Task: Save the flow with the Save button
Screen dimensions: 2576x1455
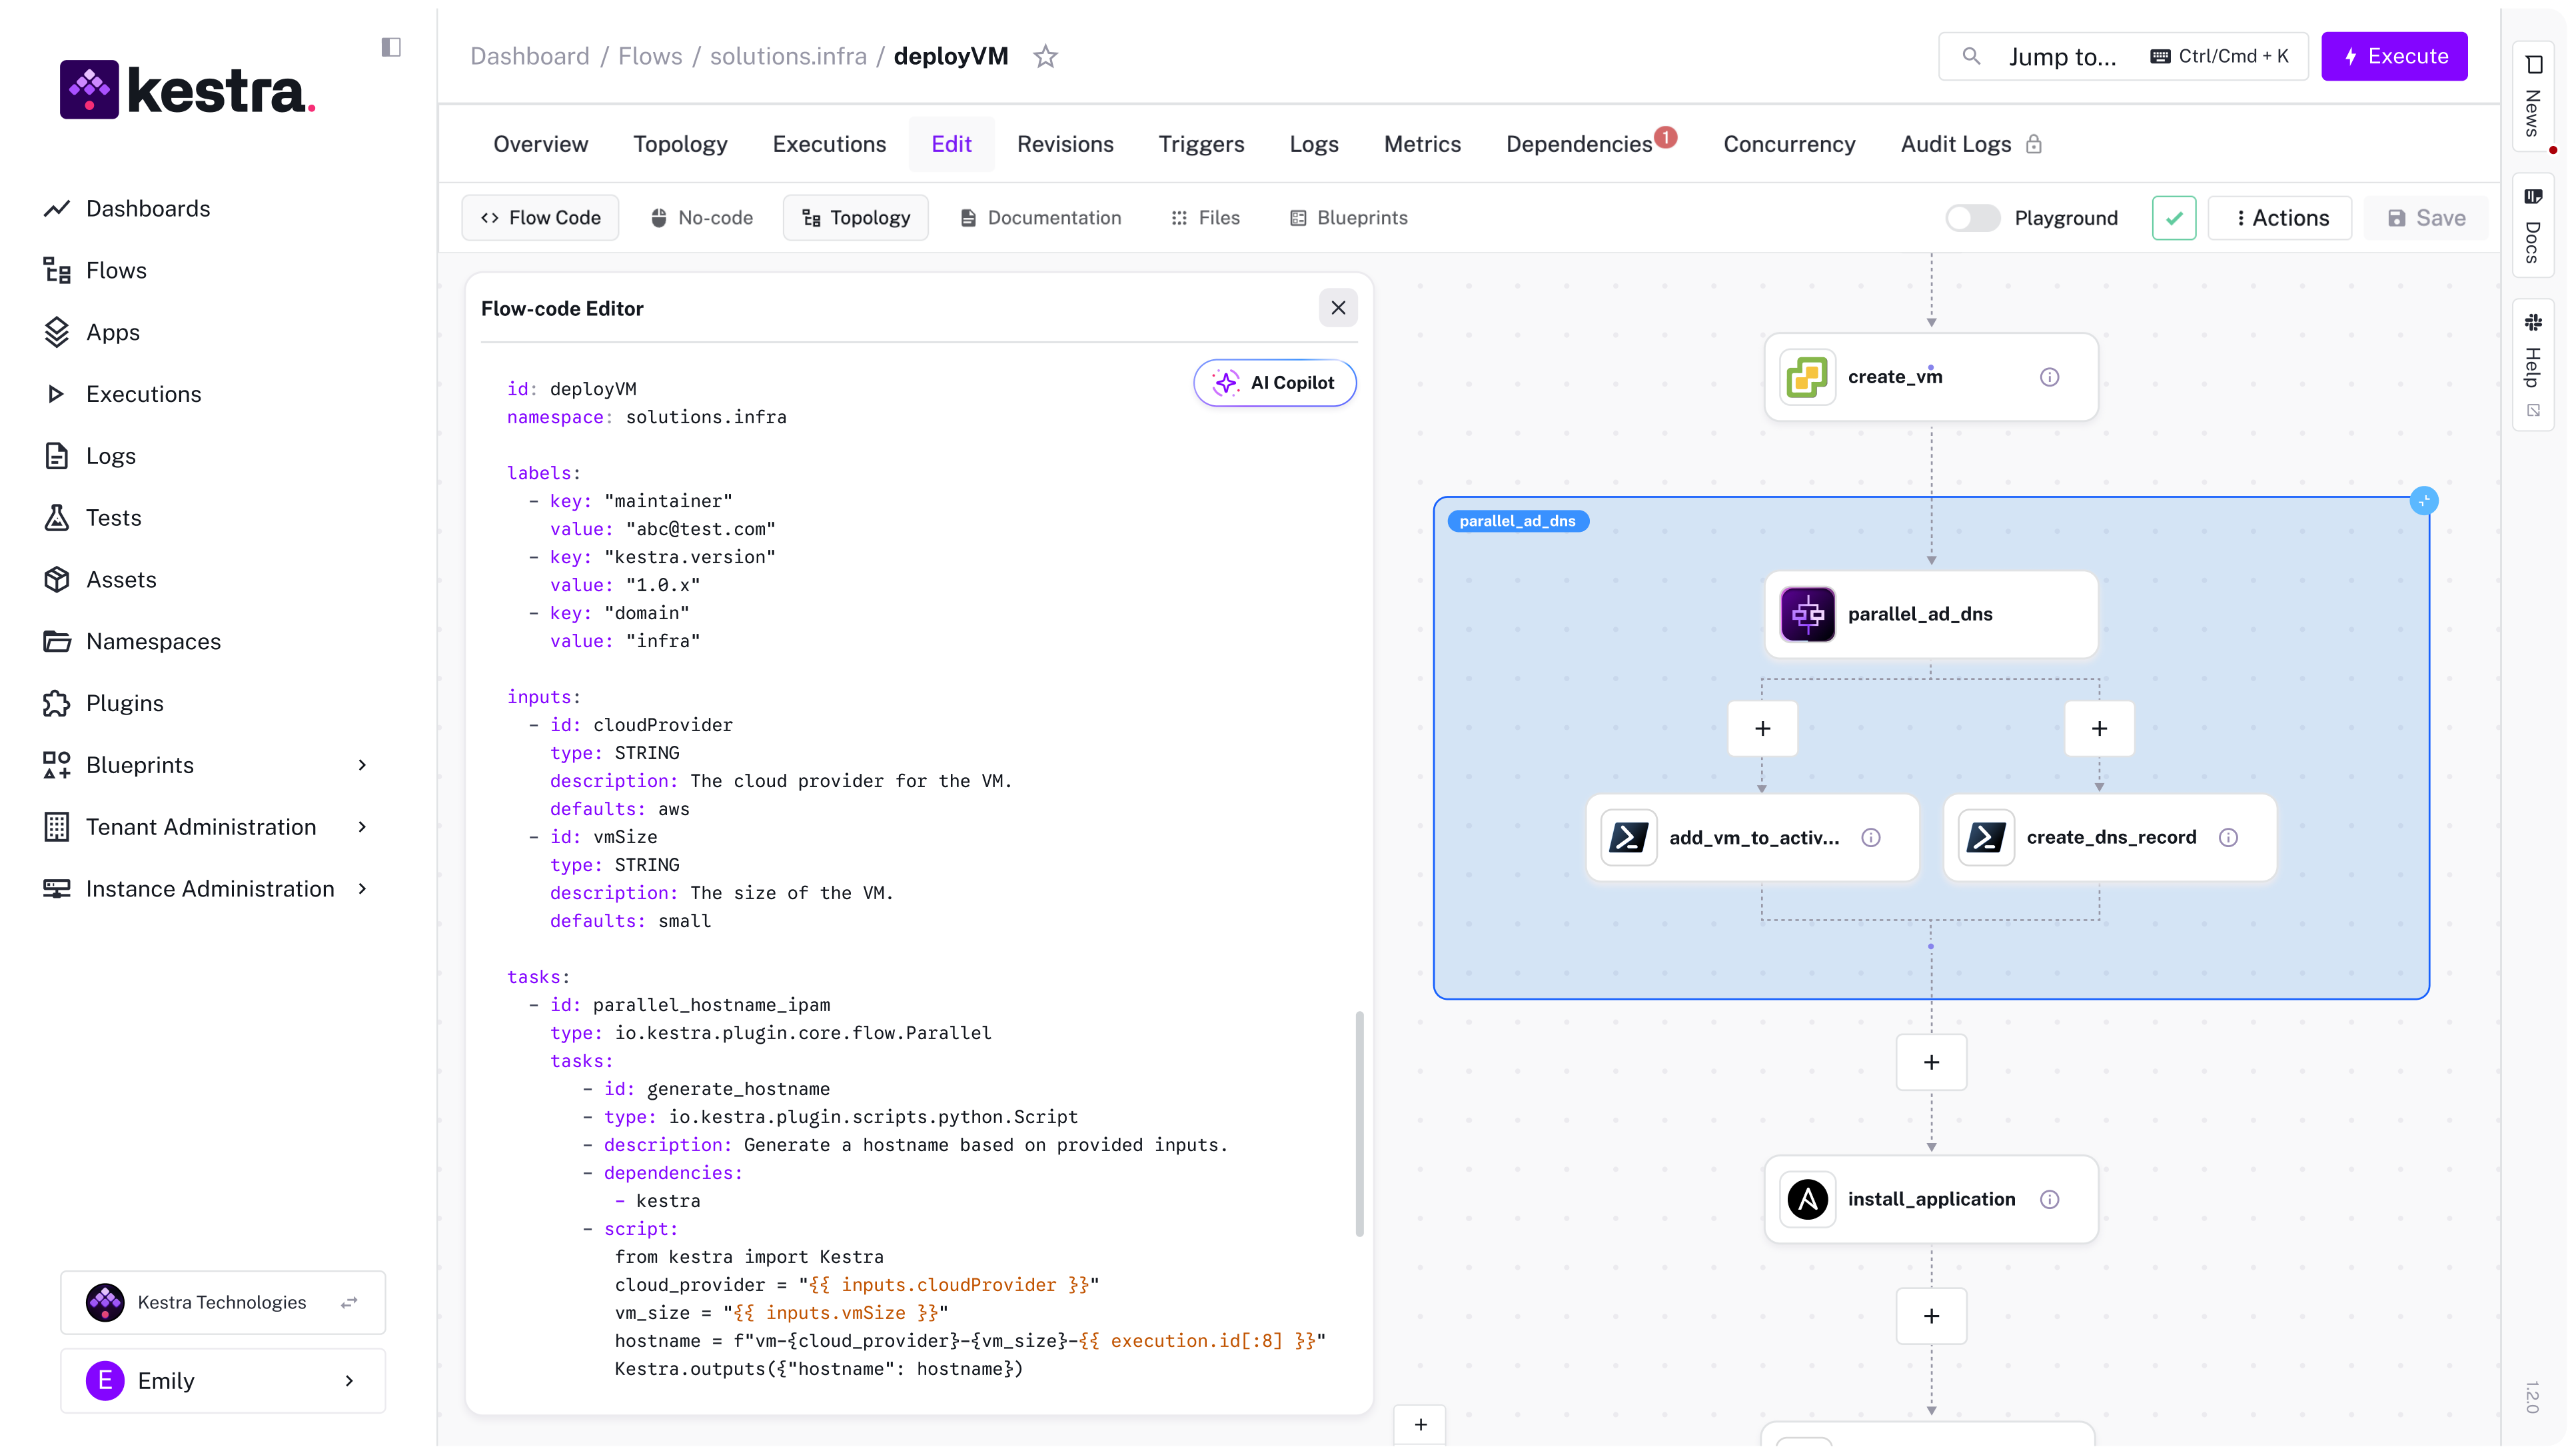Action: pos(2427,217)
